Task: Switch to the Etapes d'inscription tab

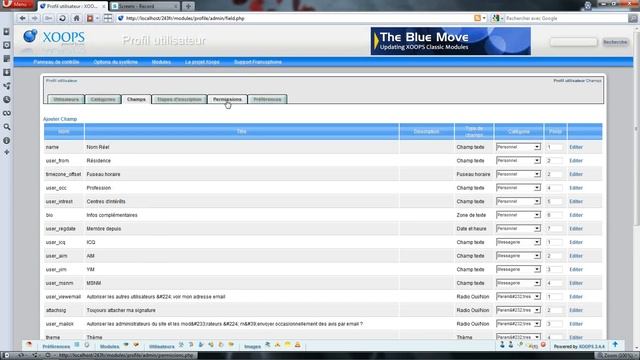Action: pos(180,99)
